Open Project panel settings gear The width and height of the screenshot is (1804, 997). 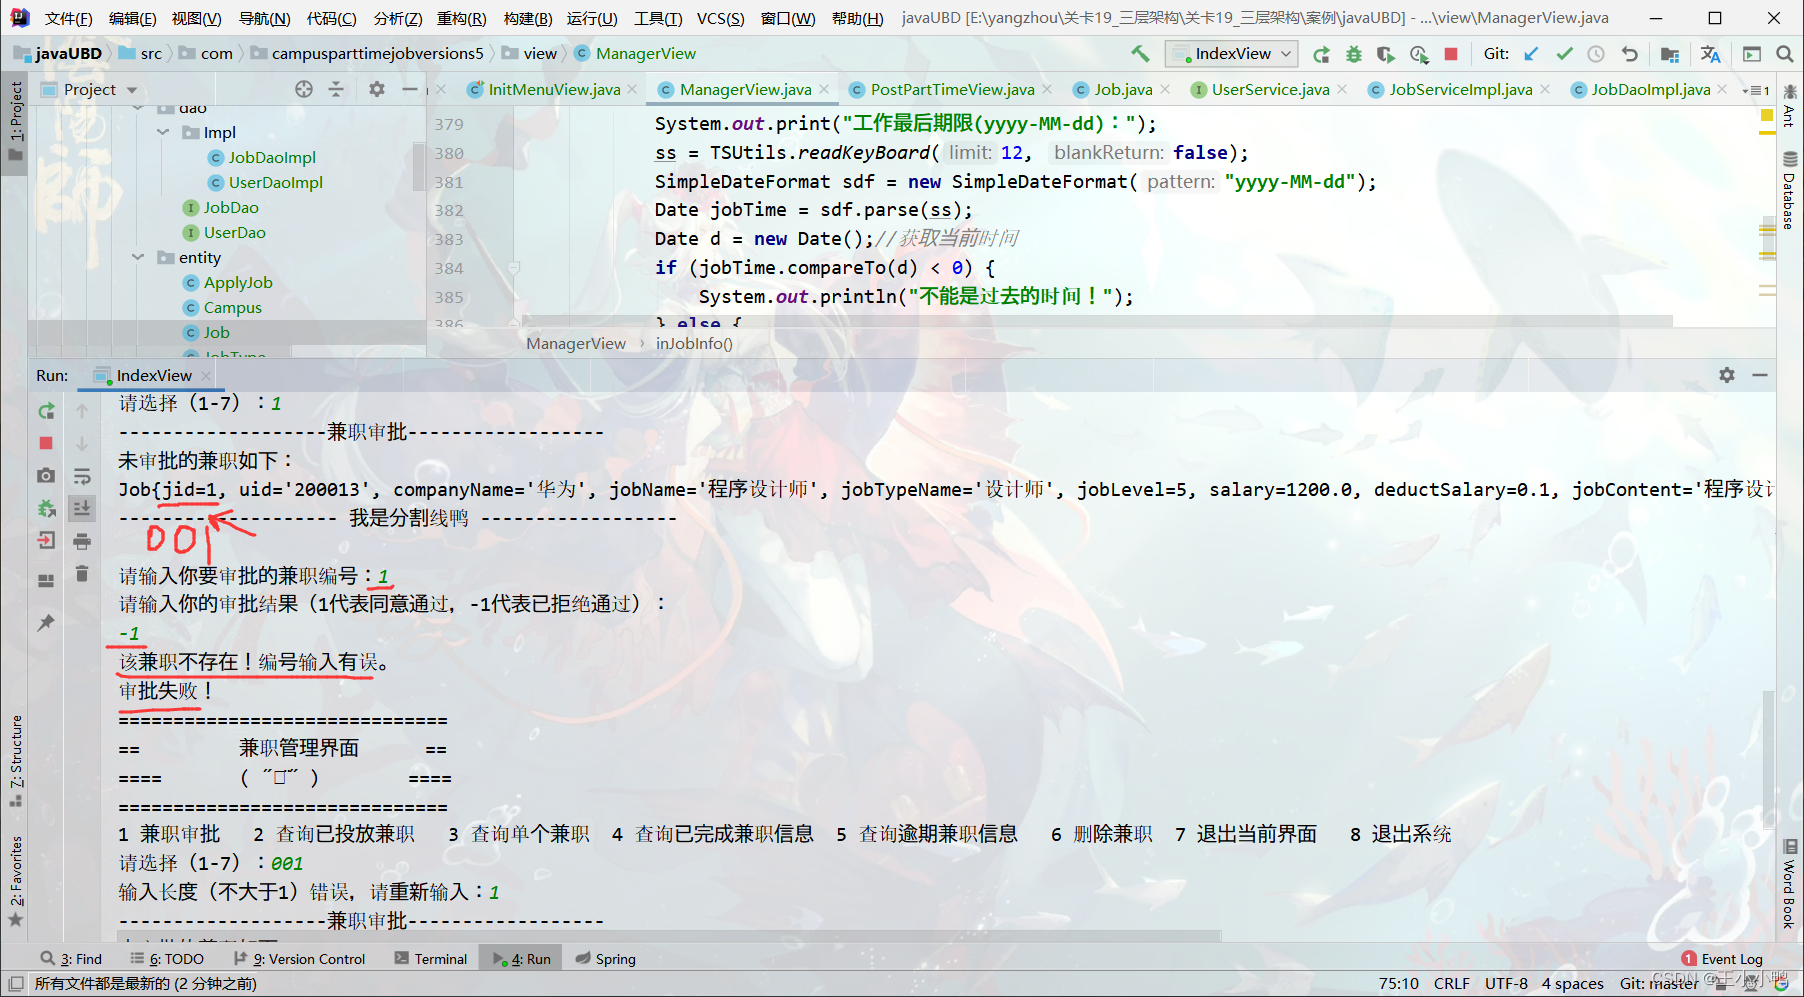377,89
